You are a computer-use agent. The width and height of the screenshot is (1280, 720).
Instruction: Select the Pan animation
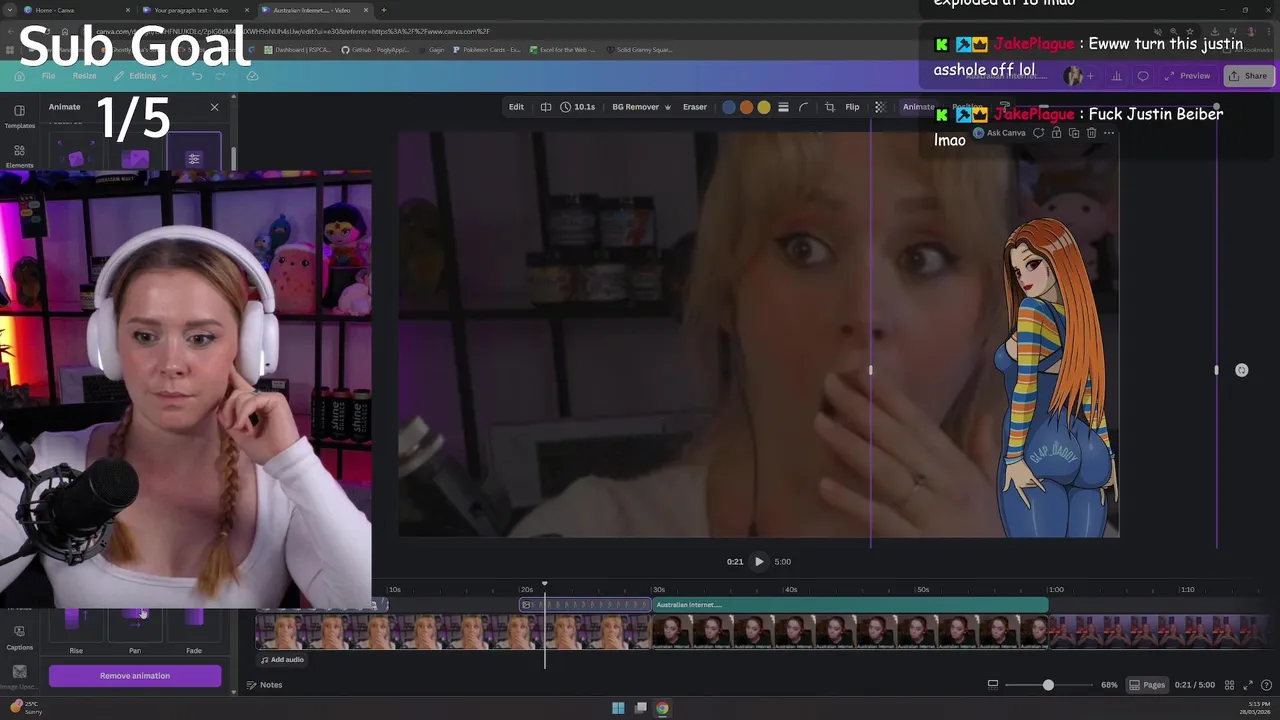pos(135,630)
